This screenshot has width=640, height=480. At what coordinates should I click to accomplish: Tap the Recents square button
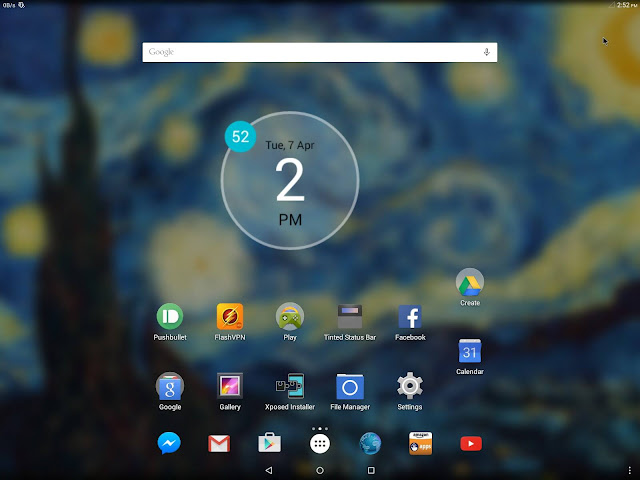[x=371, y=470]
